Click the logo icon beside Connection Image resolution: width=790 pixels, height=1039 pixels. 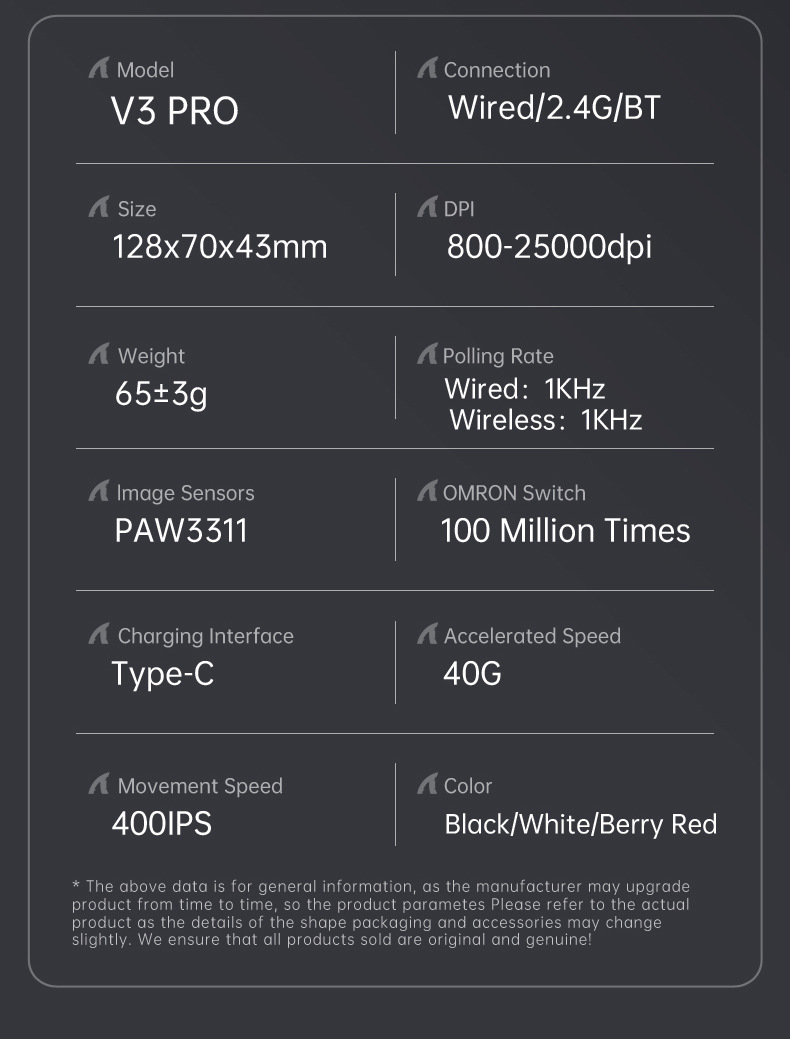pyautogui.click(x=427, y=69)
